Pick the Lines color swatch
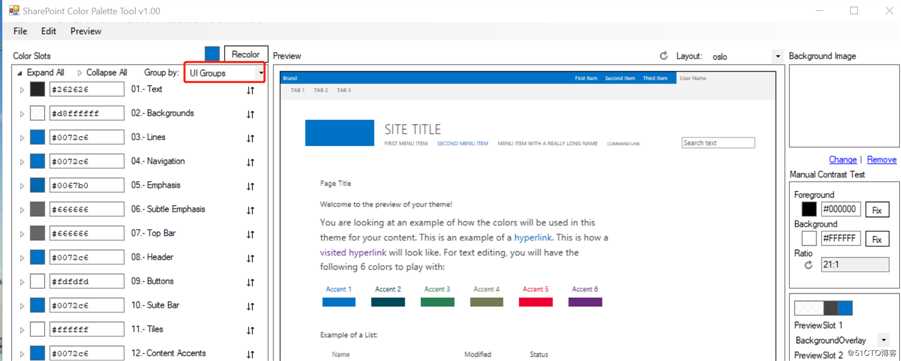 pos(37,137)
